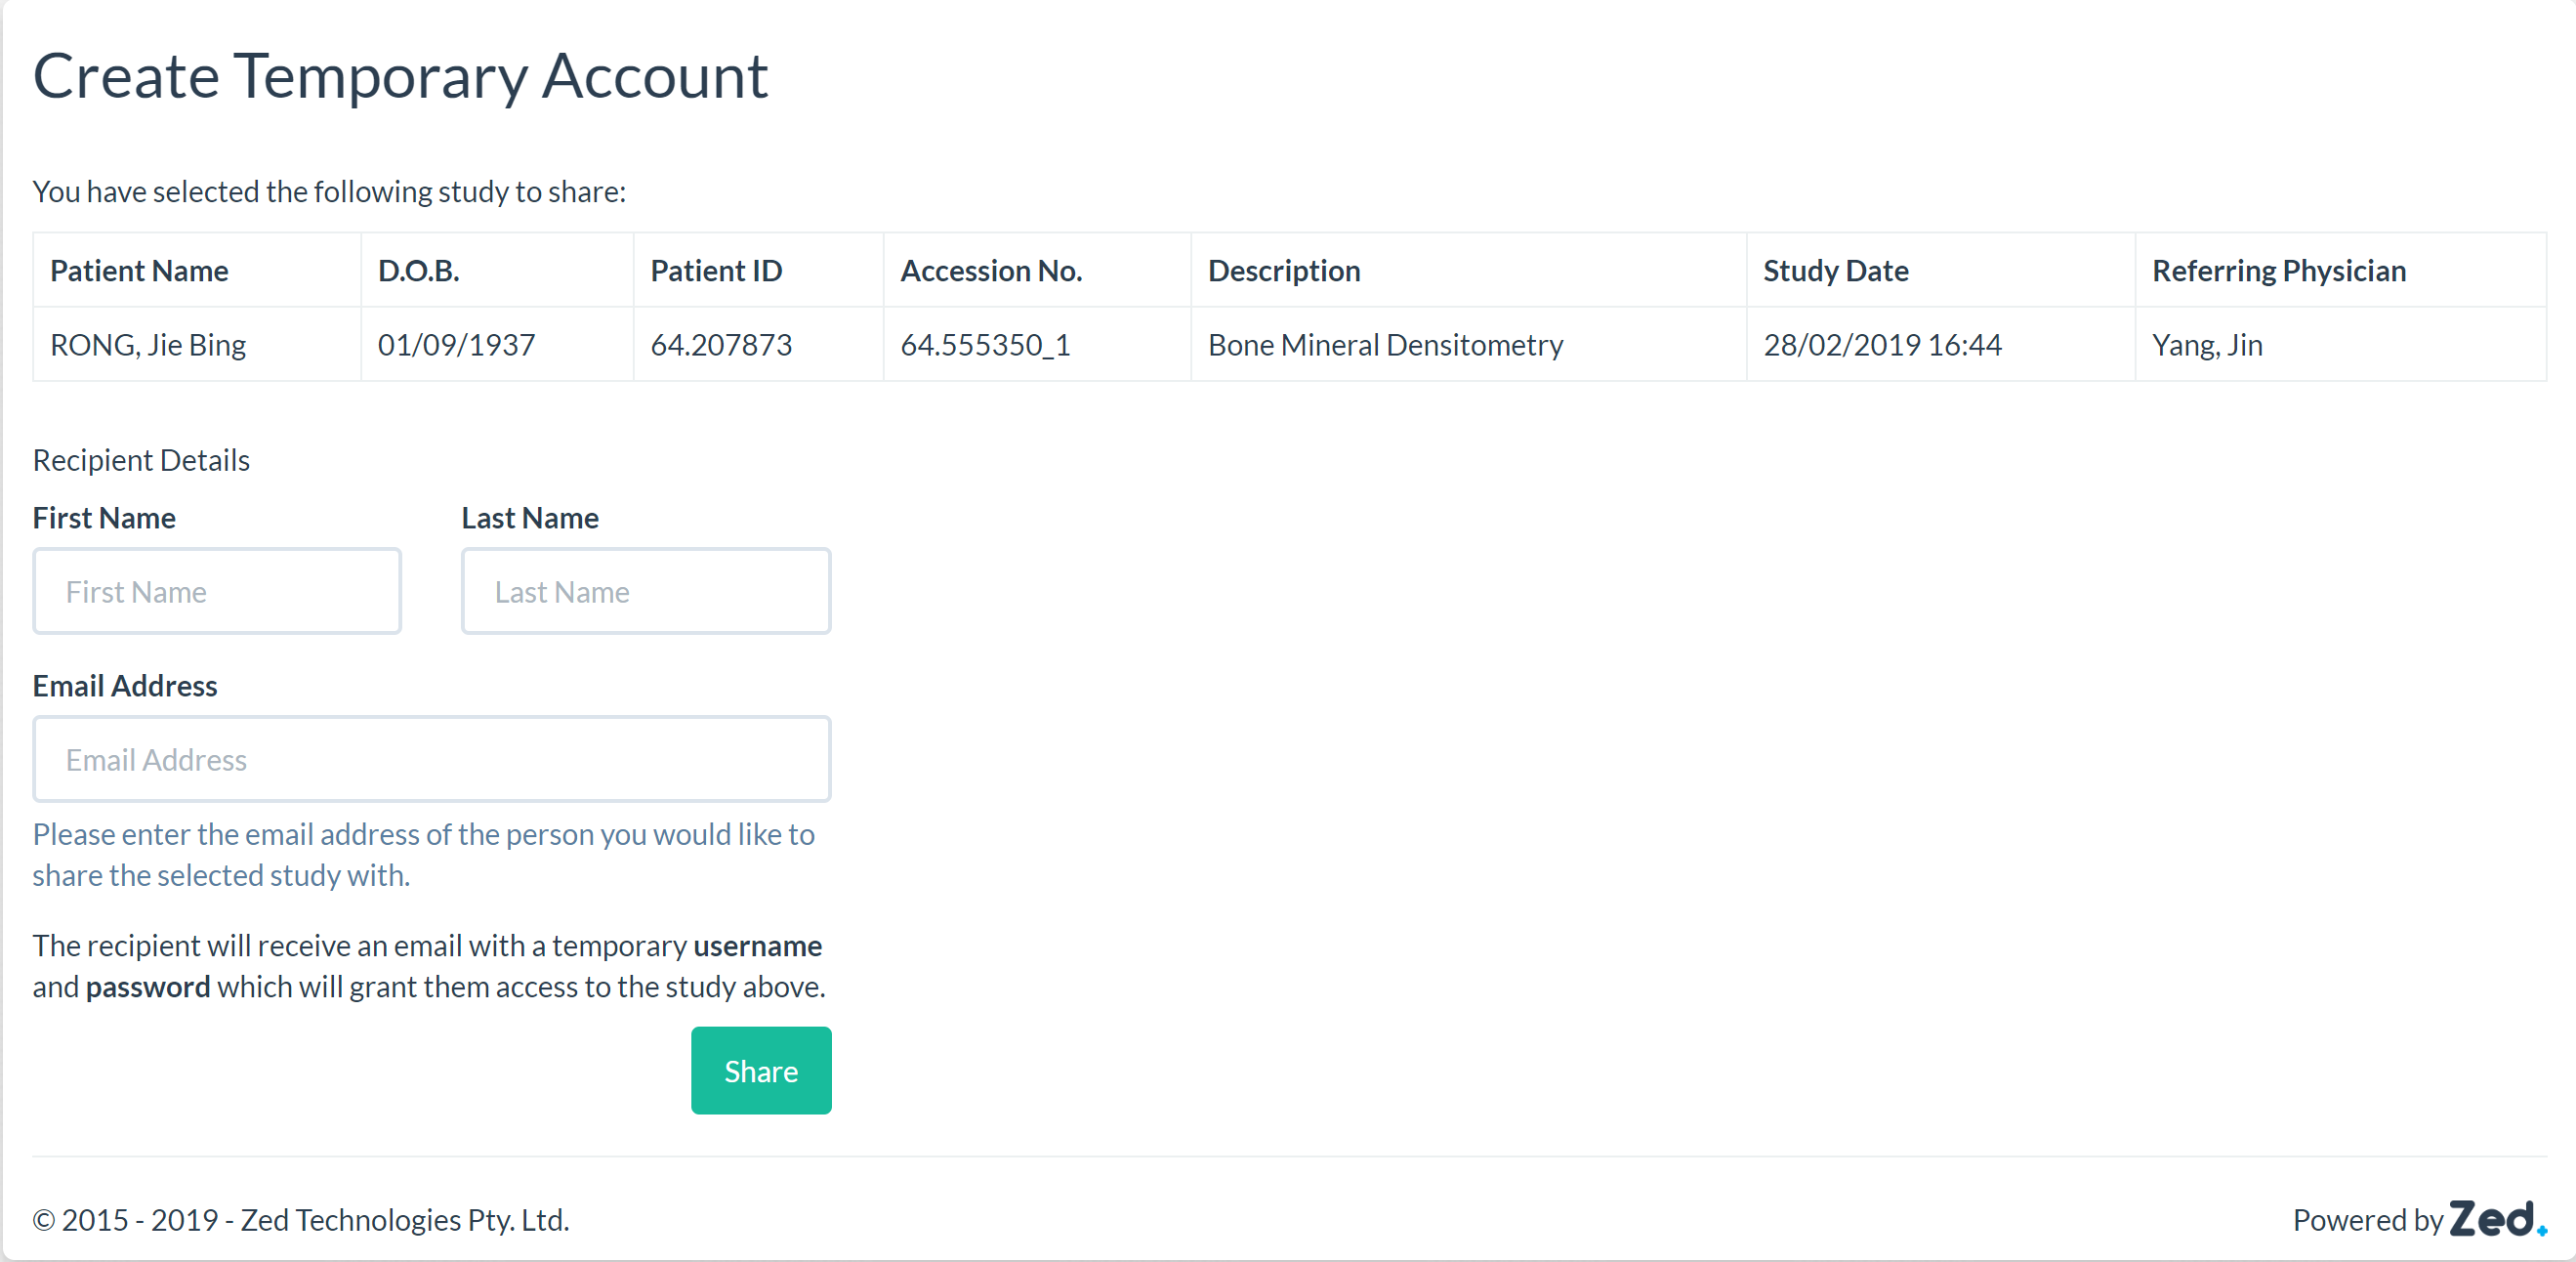Click accession number 64.555350_1 cell

[985, 345]
